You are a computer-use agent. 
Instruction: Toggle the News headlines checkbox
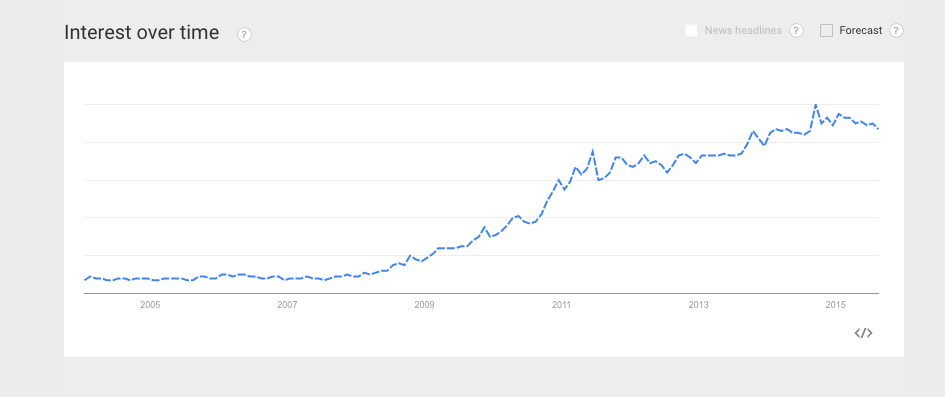(691, 30)
